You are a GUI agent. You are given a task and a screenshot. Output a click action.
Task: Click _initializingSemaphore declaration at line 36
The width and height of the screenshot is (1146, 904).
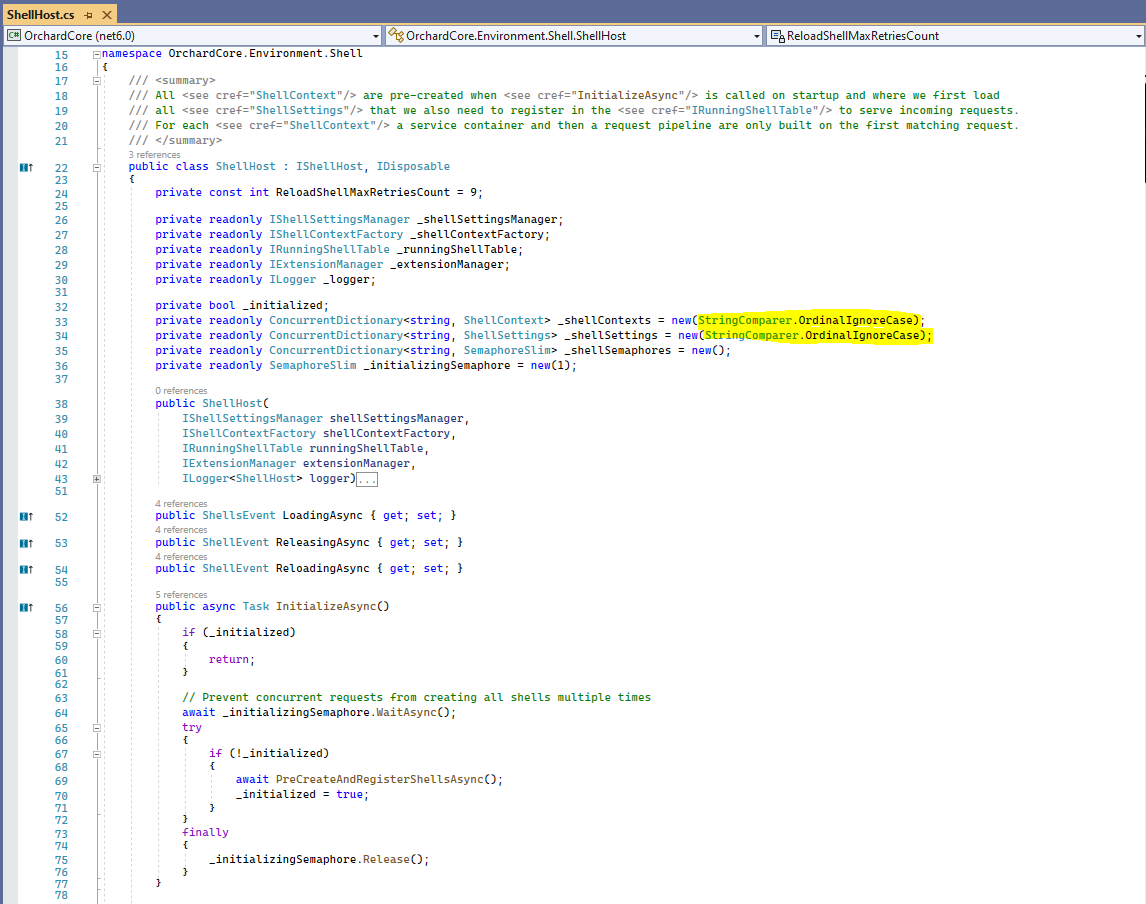(436, 365)
